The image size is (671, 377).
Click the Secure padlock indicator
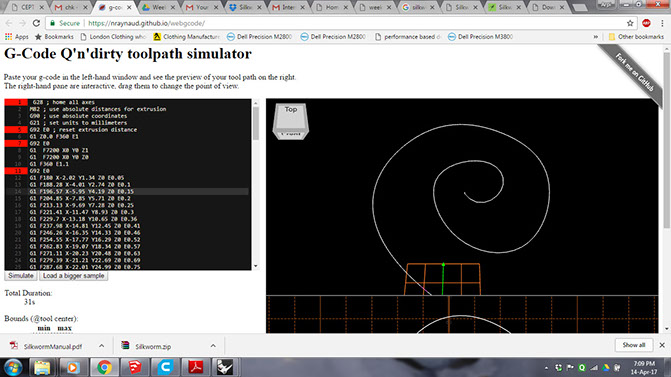pyautogui.click(x=65, y=23)
